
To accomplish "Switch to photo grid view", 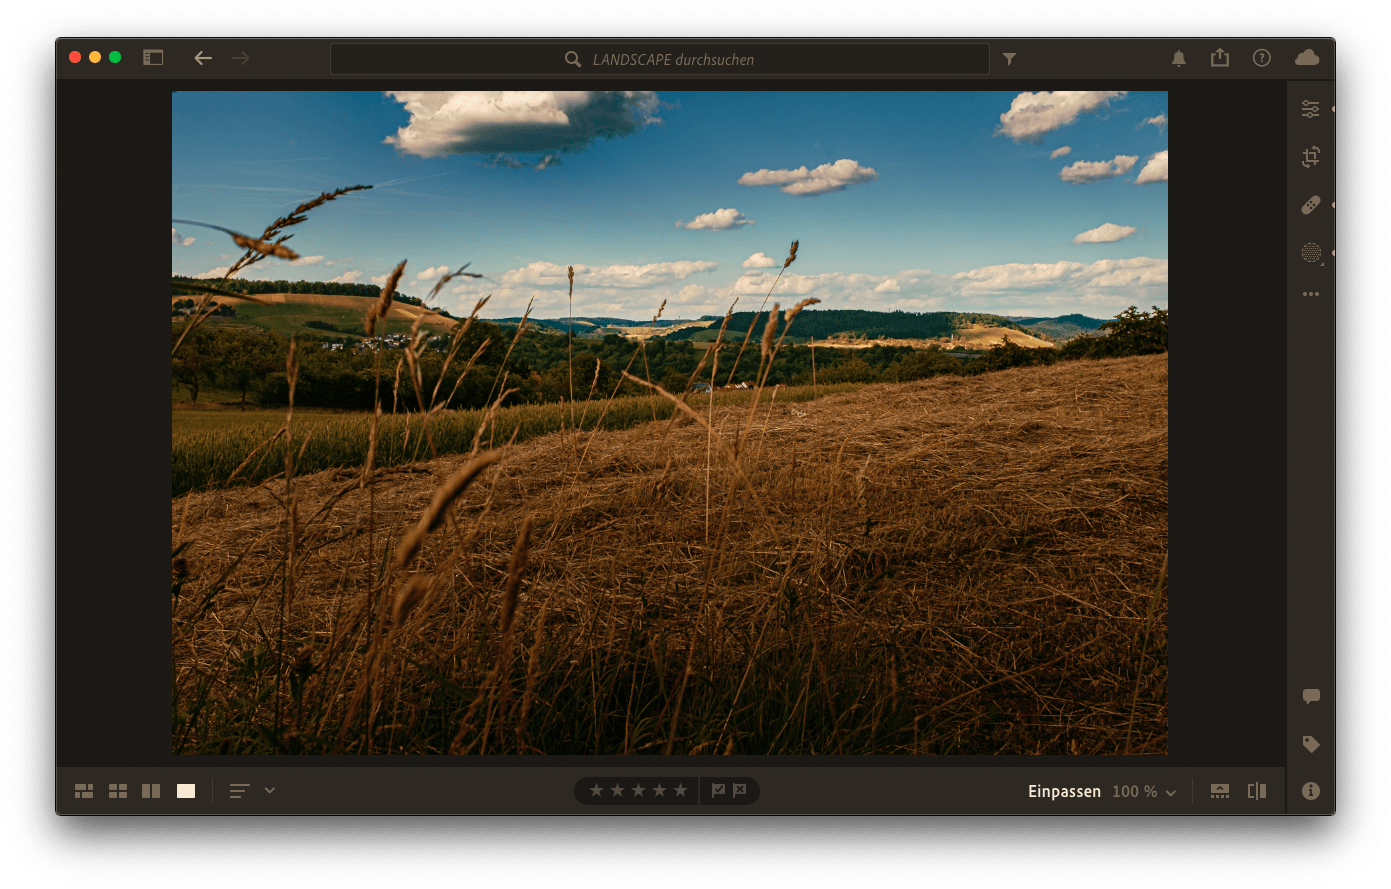I will click(84, 791).
